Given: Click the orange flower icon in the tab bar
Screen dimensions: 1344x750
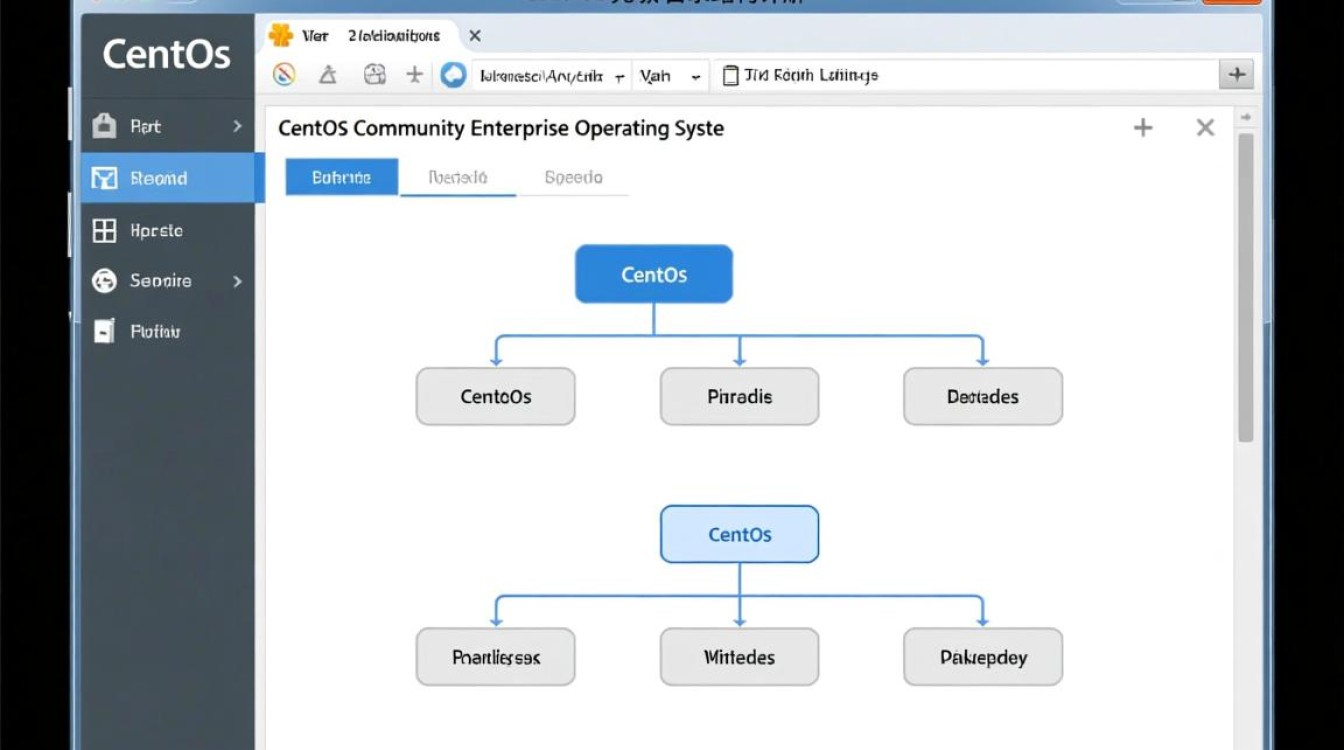Looking at the screenshot, I should [x=281, y=36].
